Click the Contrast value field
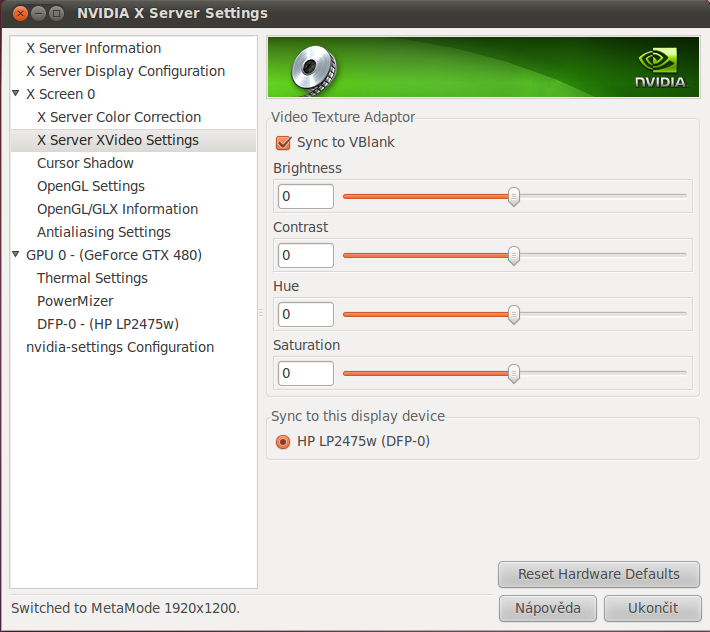 point(306,255)
